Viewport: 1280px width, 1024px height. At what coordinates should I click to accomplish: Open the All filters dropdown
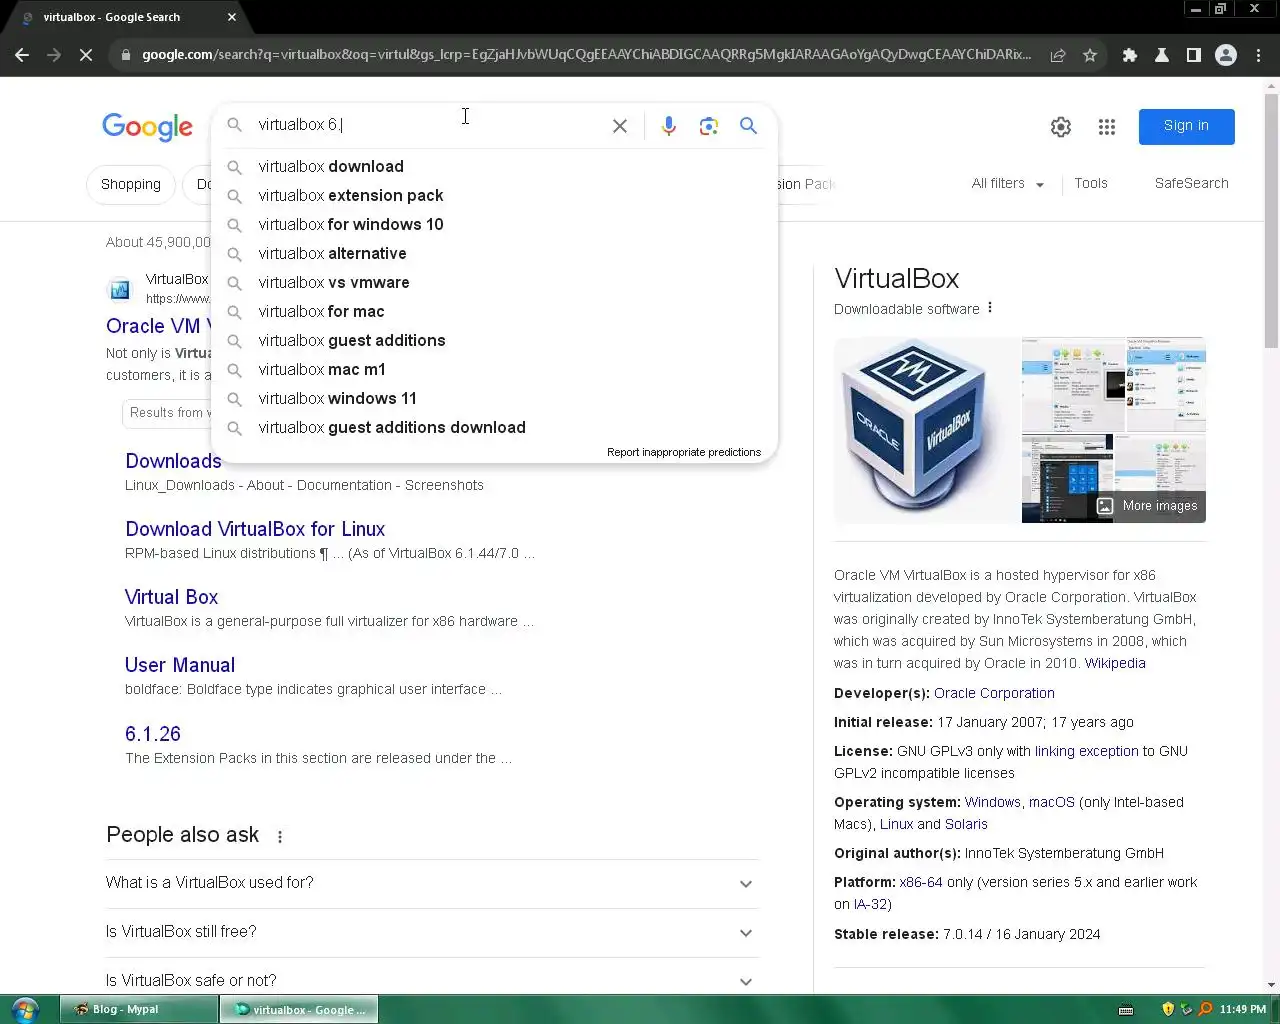tap(1008, 184)
